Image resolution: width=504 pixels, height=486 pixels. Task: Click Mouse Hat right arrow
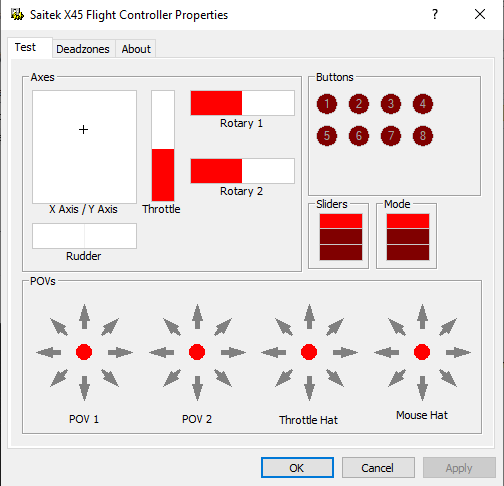tap(458, 352)
